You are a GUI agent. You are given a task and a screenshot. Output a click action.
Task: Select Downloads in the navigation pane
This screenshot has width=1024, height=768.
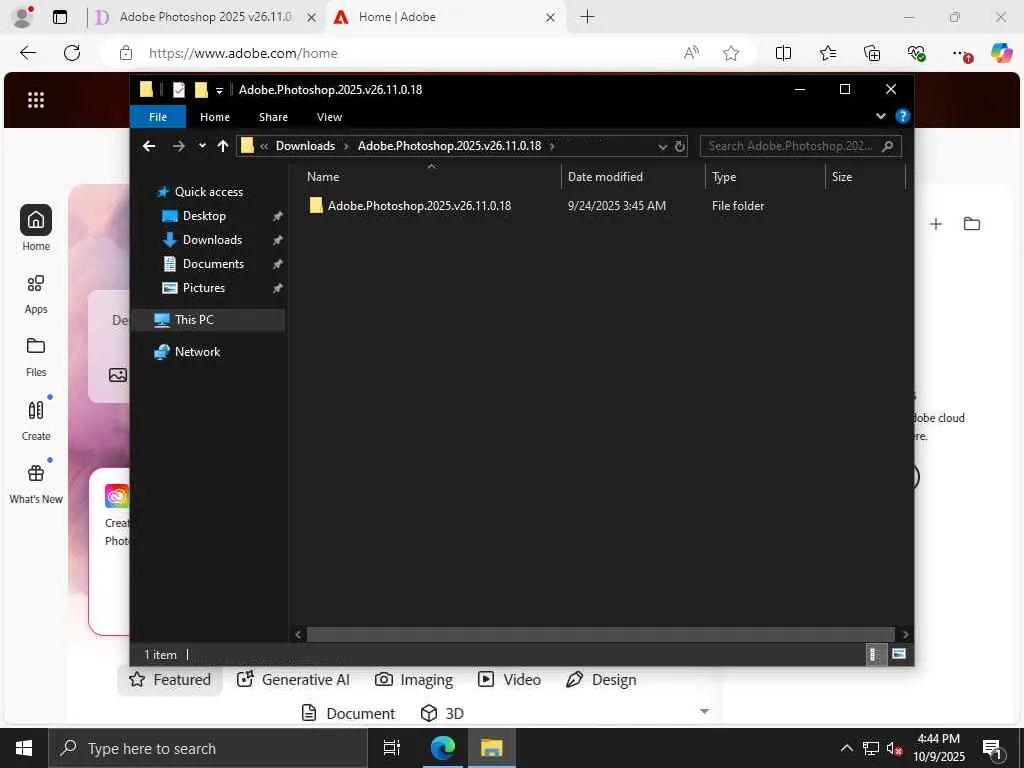tap(212, 240)
